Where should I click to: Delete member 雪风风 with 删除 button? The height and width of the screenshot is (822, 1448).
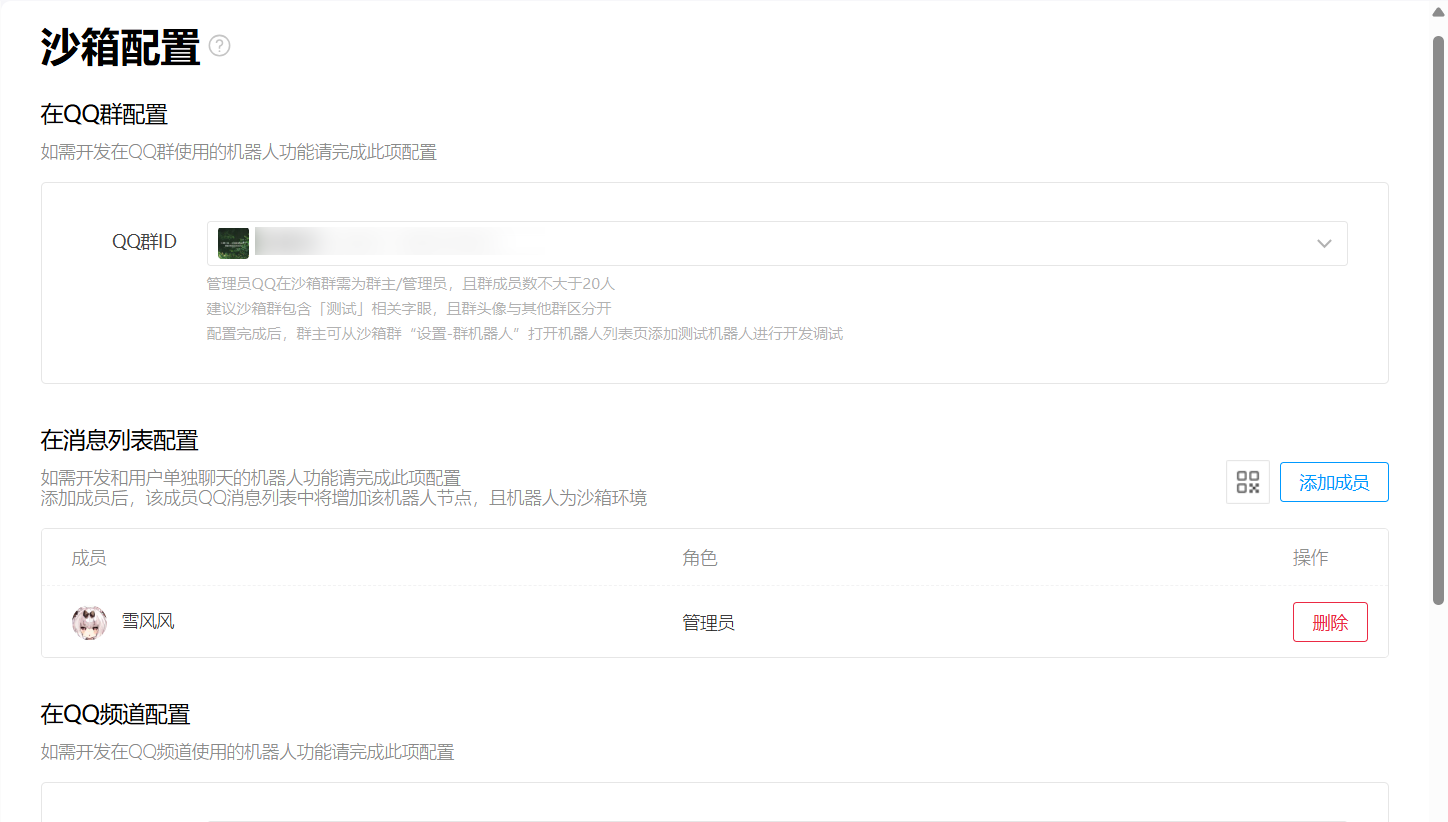click(x=1329, y=622)
